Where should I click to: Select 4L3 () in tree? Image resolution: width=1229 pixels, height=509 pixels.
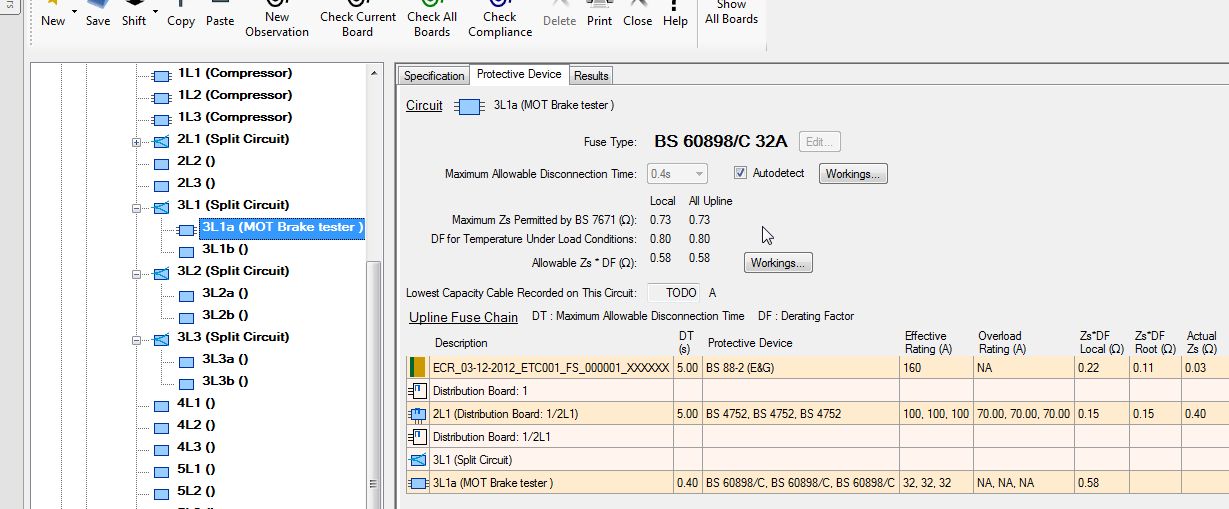[x=196, y=447]
